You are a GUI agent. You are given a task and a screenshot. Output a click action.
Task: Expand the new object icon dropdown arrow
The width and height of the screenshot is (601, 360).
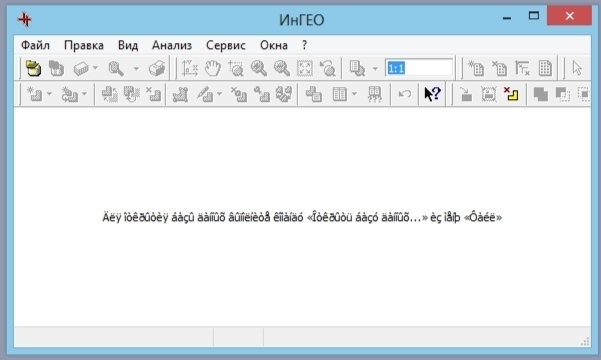tap(49, 94)
